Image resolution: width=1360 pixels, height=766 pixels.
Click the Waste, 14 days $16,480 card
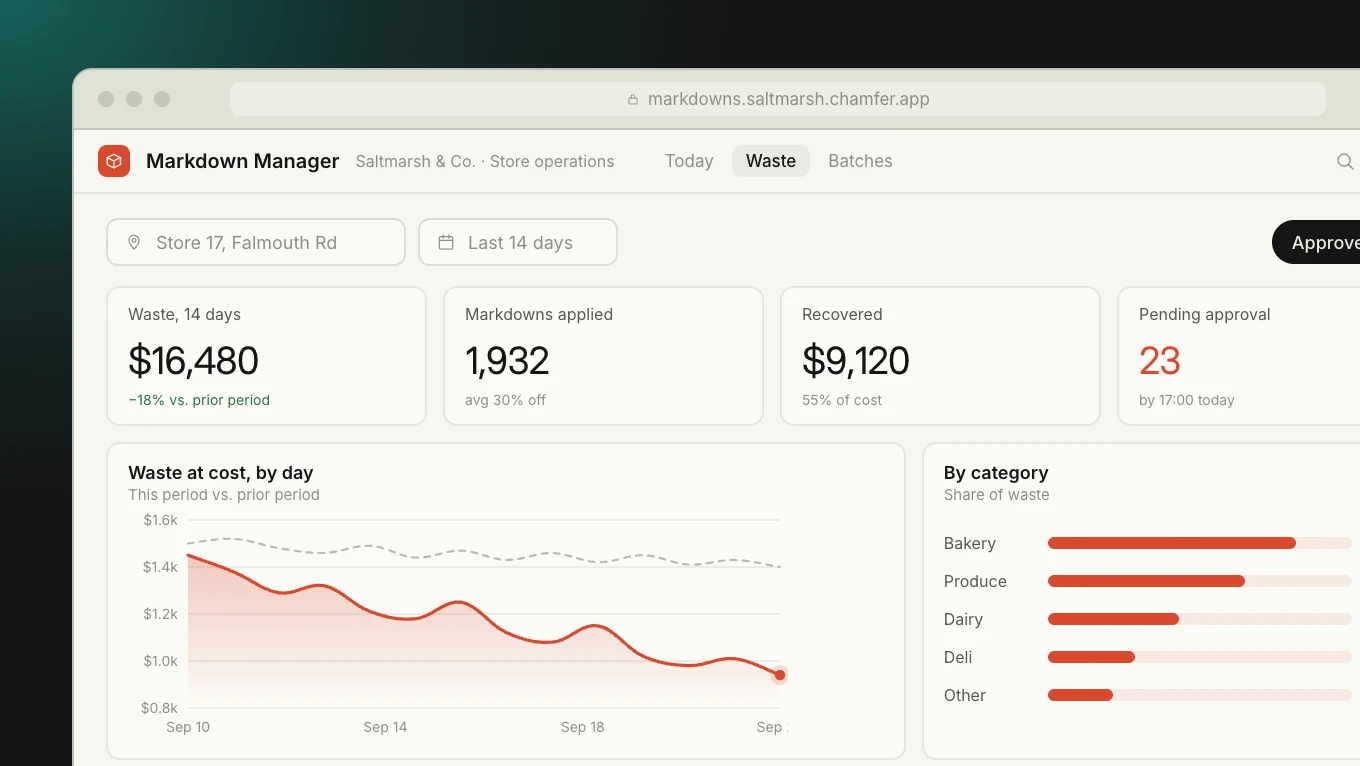pos(267,356)
